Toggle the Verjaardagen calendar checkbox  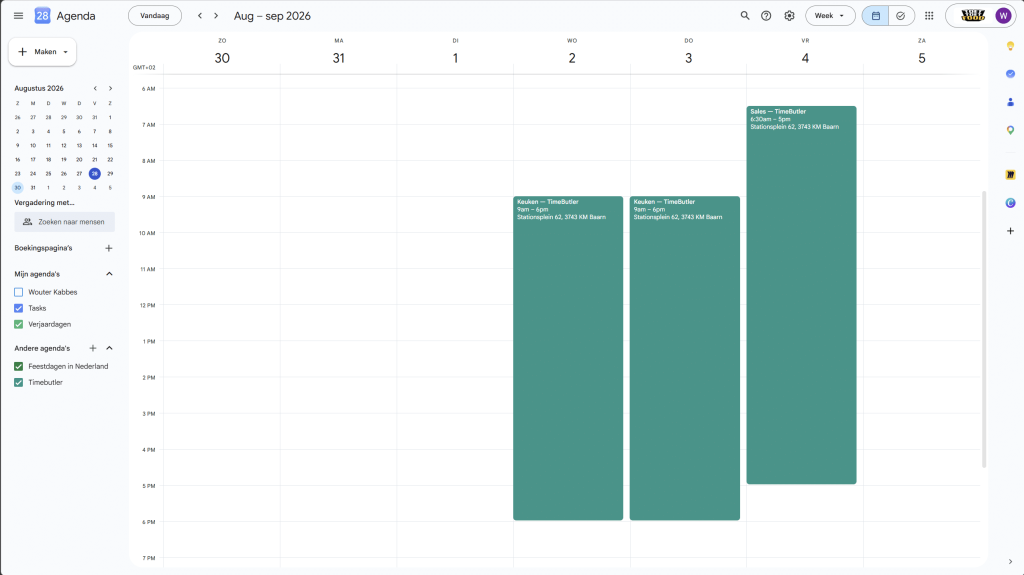point(18,324)
